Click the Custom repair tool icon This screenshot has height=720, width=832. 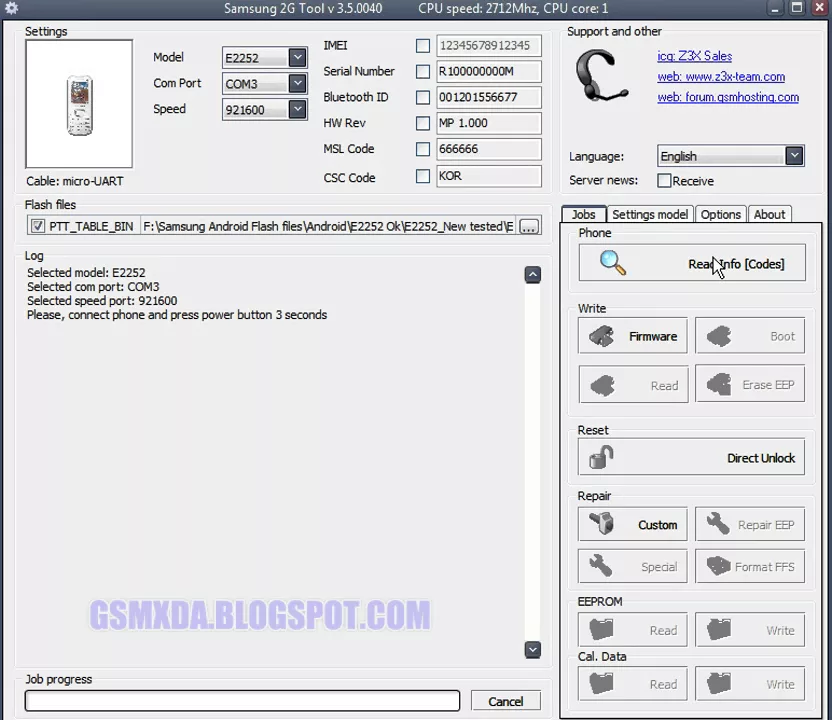[602, 524]
